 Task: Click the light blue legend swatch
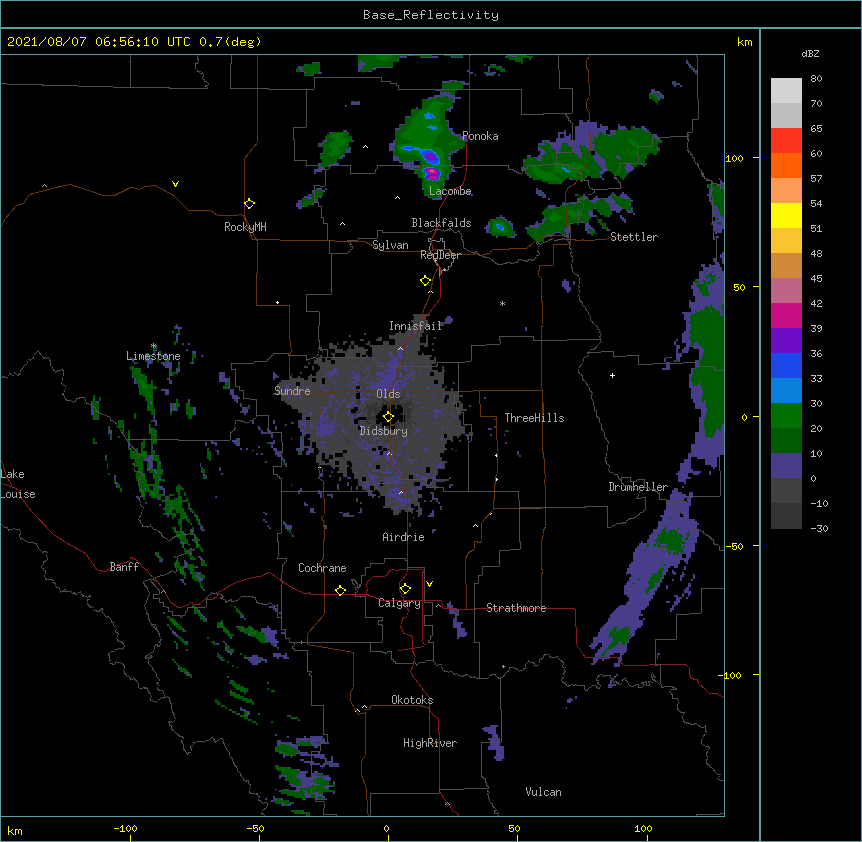pos(786,390)
